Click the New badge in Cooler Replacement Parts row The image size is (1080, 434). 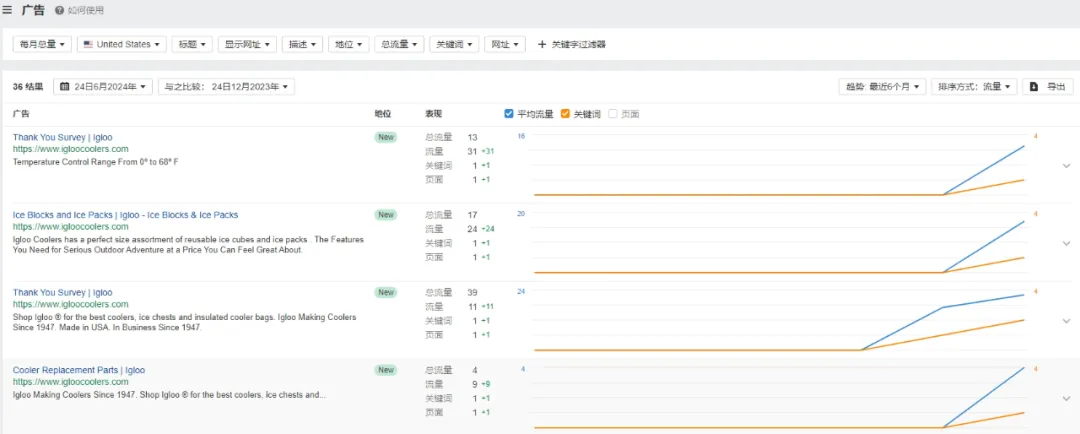[x=386, y=370]
